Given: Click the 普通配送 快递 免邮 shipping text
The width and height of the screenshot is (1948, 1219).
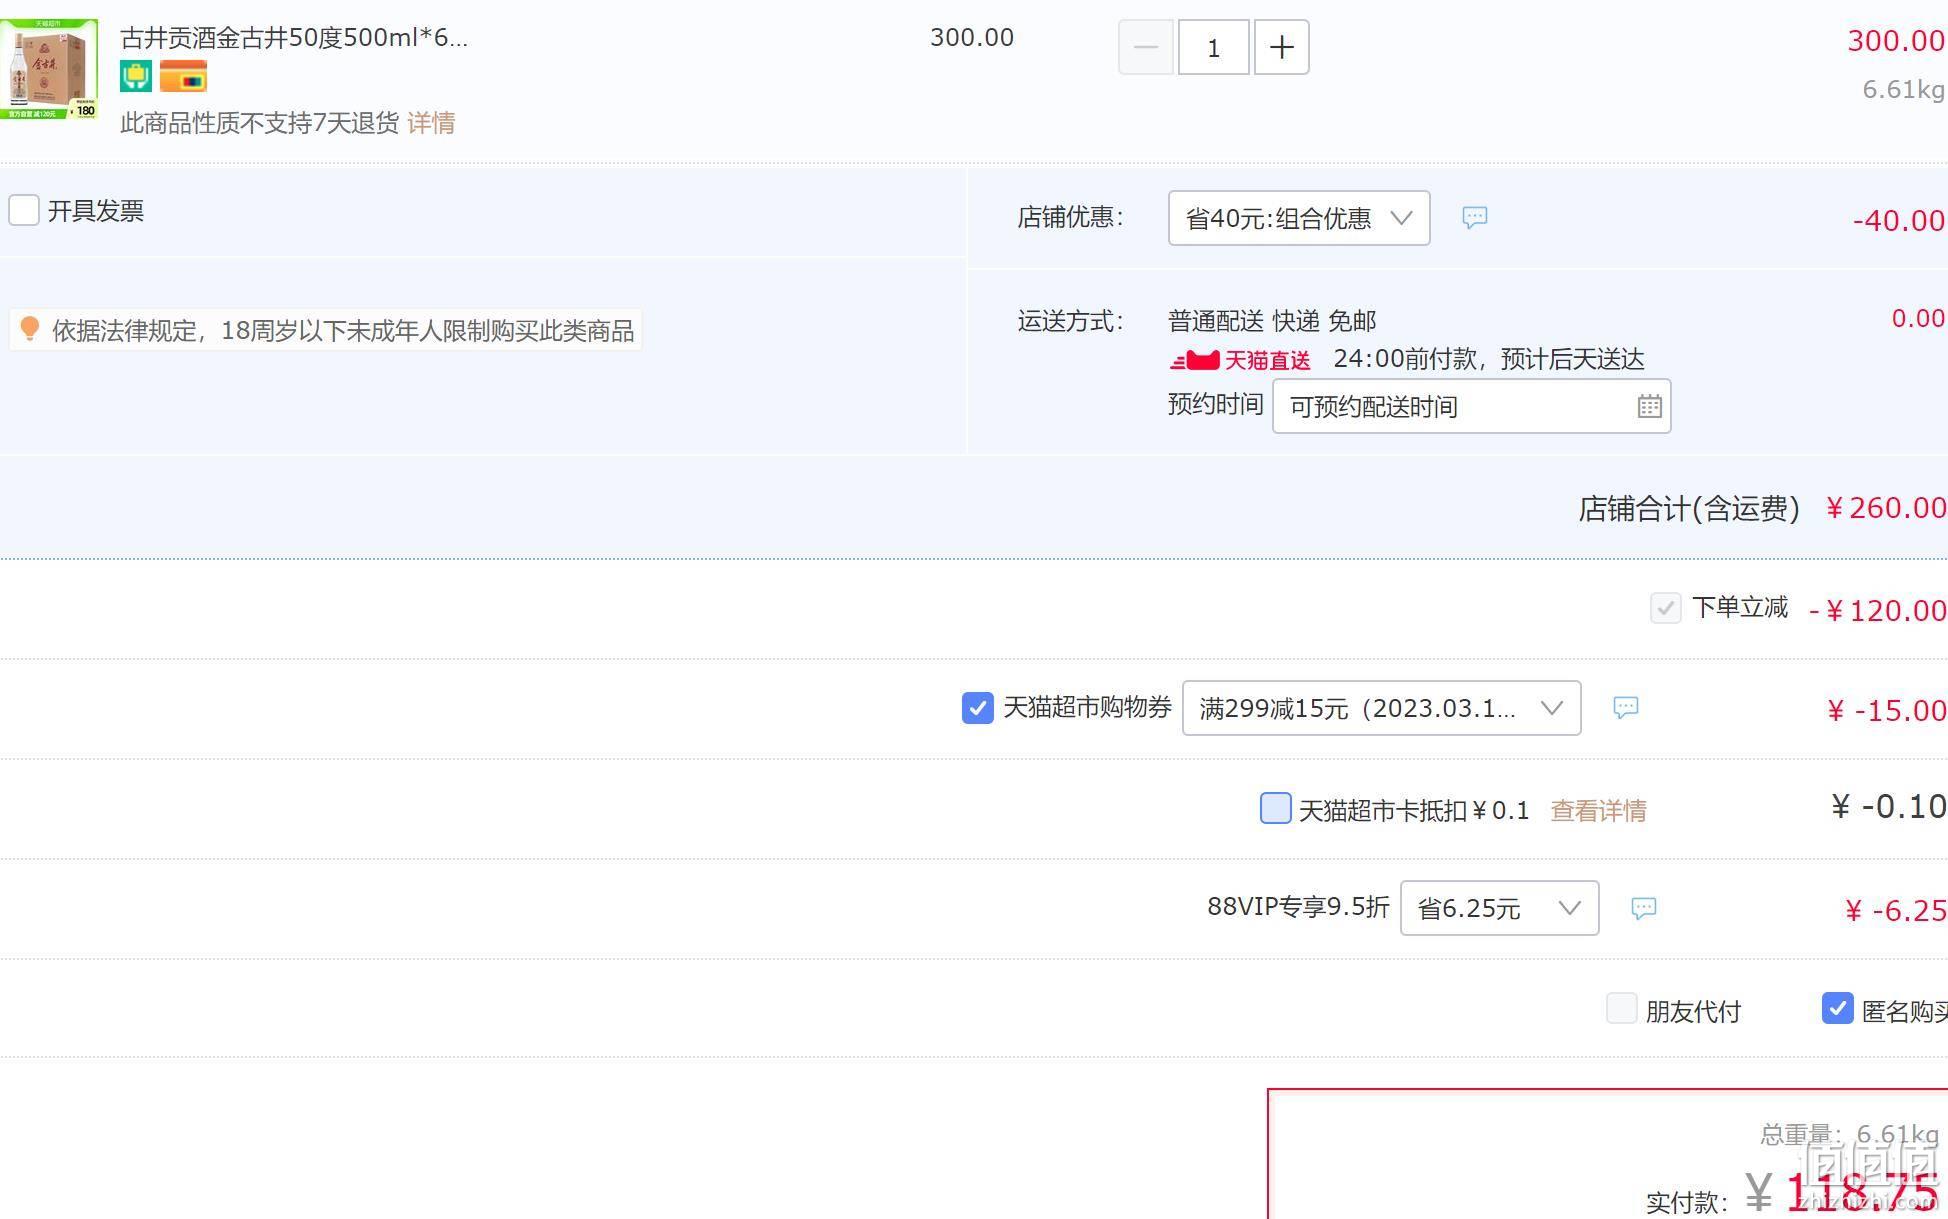Looking at the screenshot, I should coord(1272,321).
